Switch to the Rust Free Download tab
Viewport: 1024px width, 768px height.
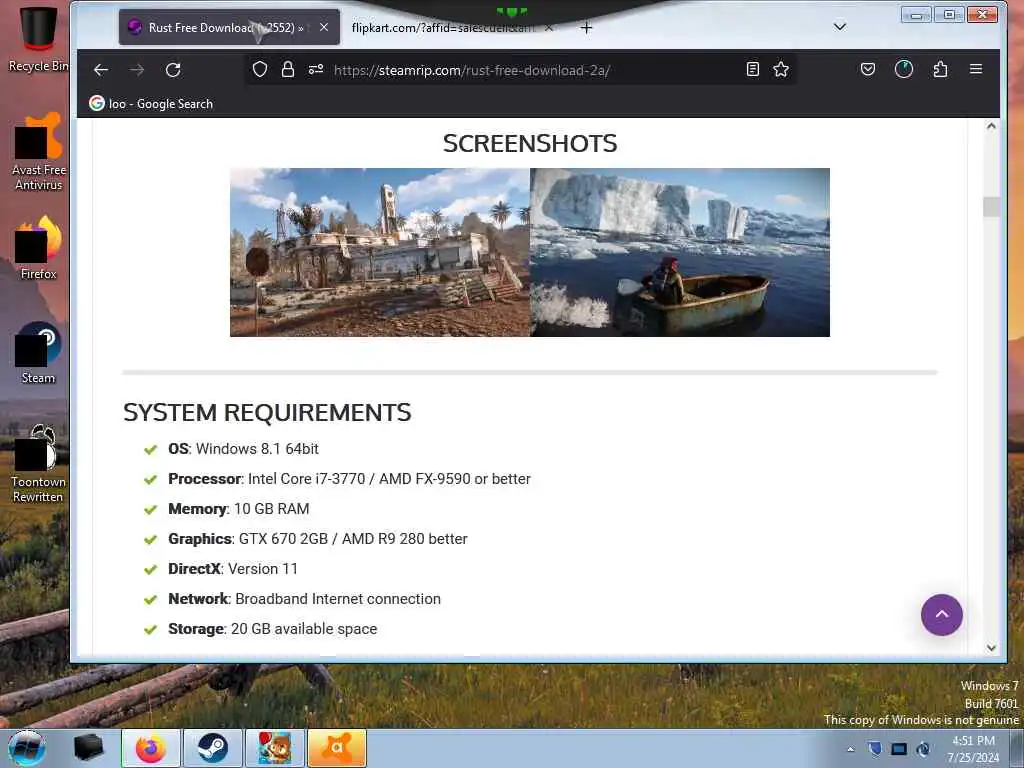[x=229, y=27]
